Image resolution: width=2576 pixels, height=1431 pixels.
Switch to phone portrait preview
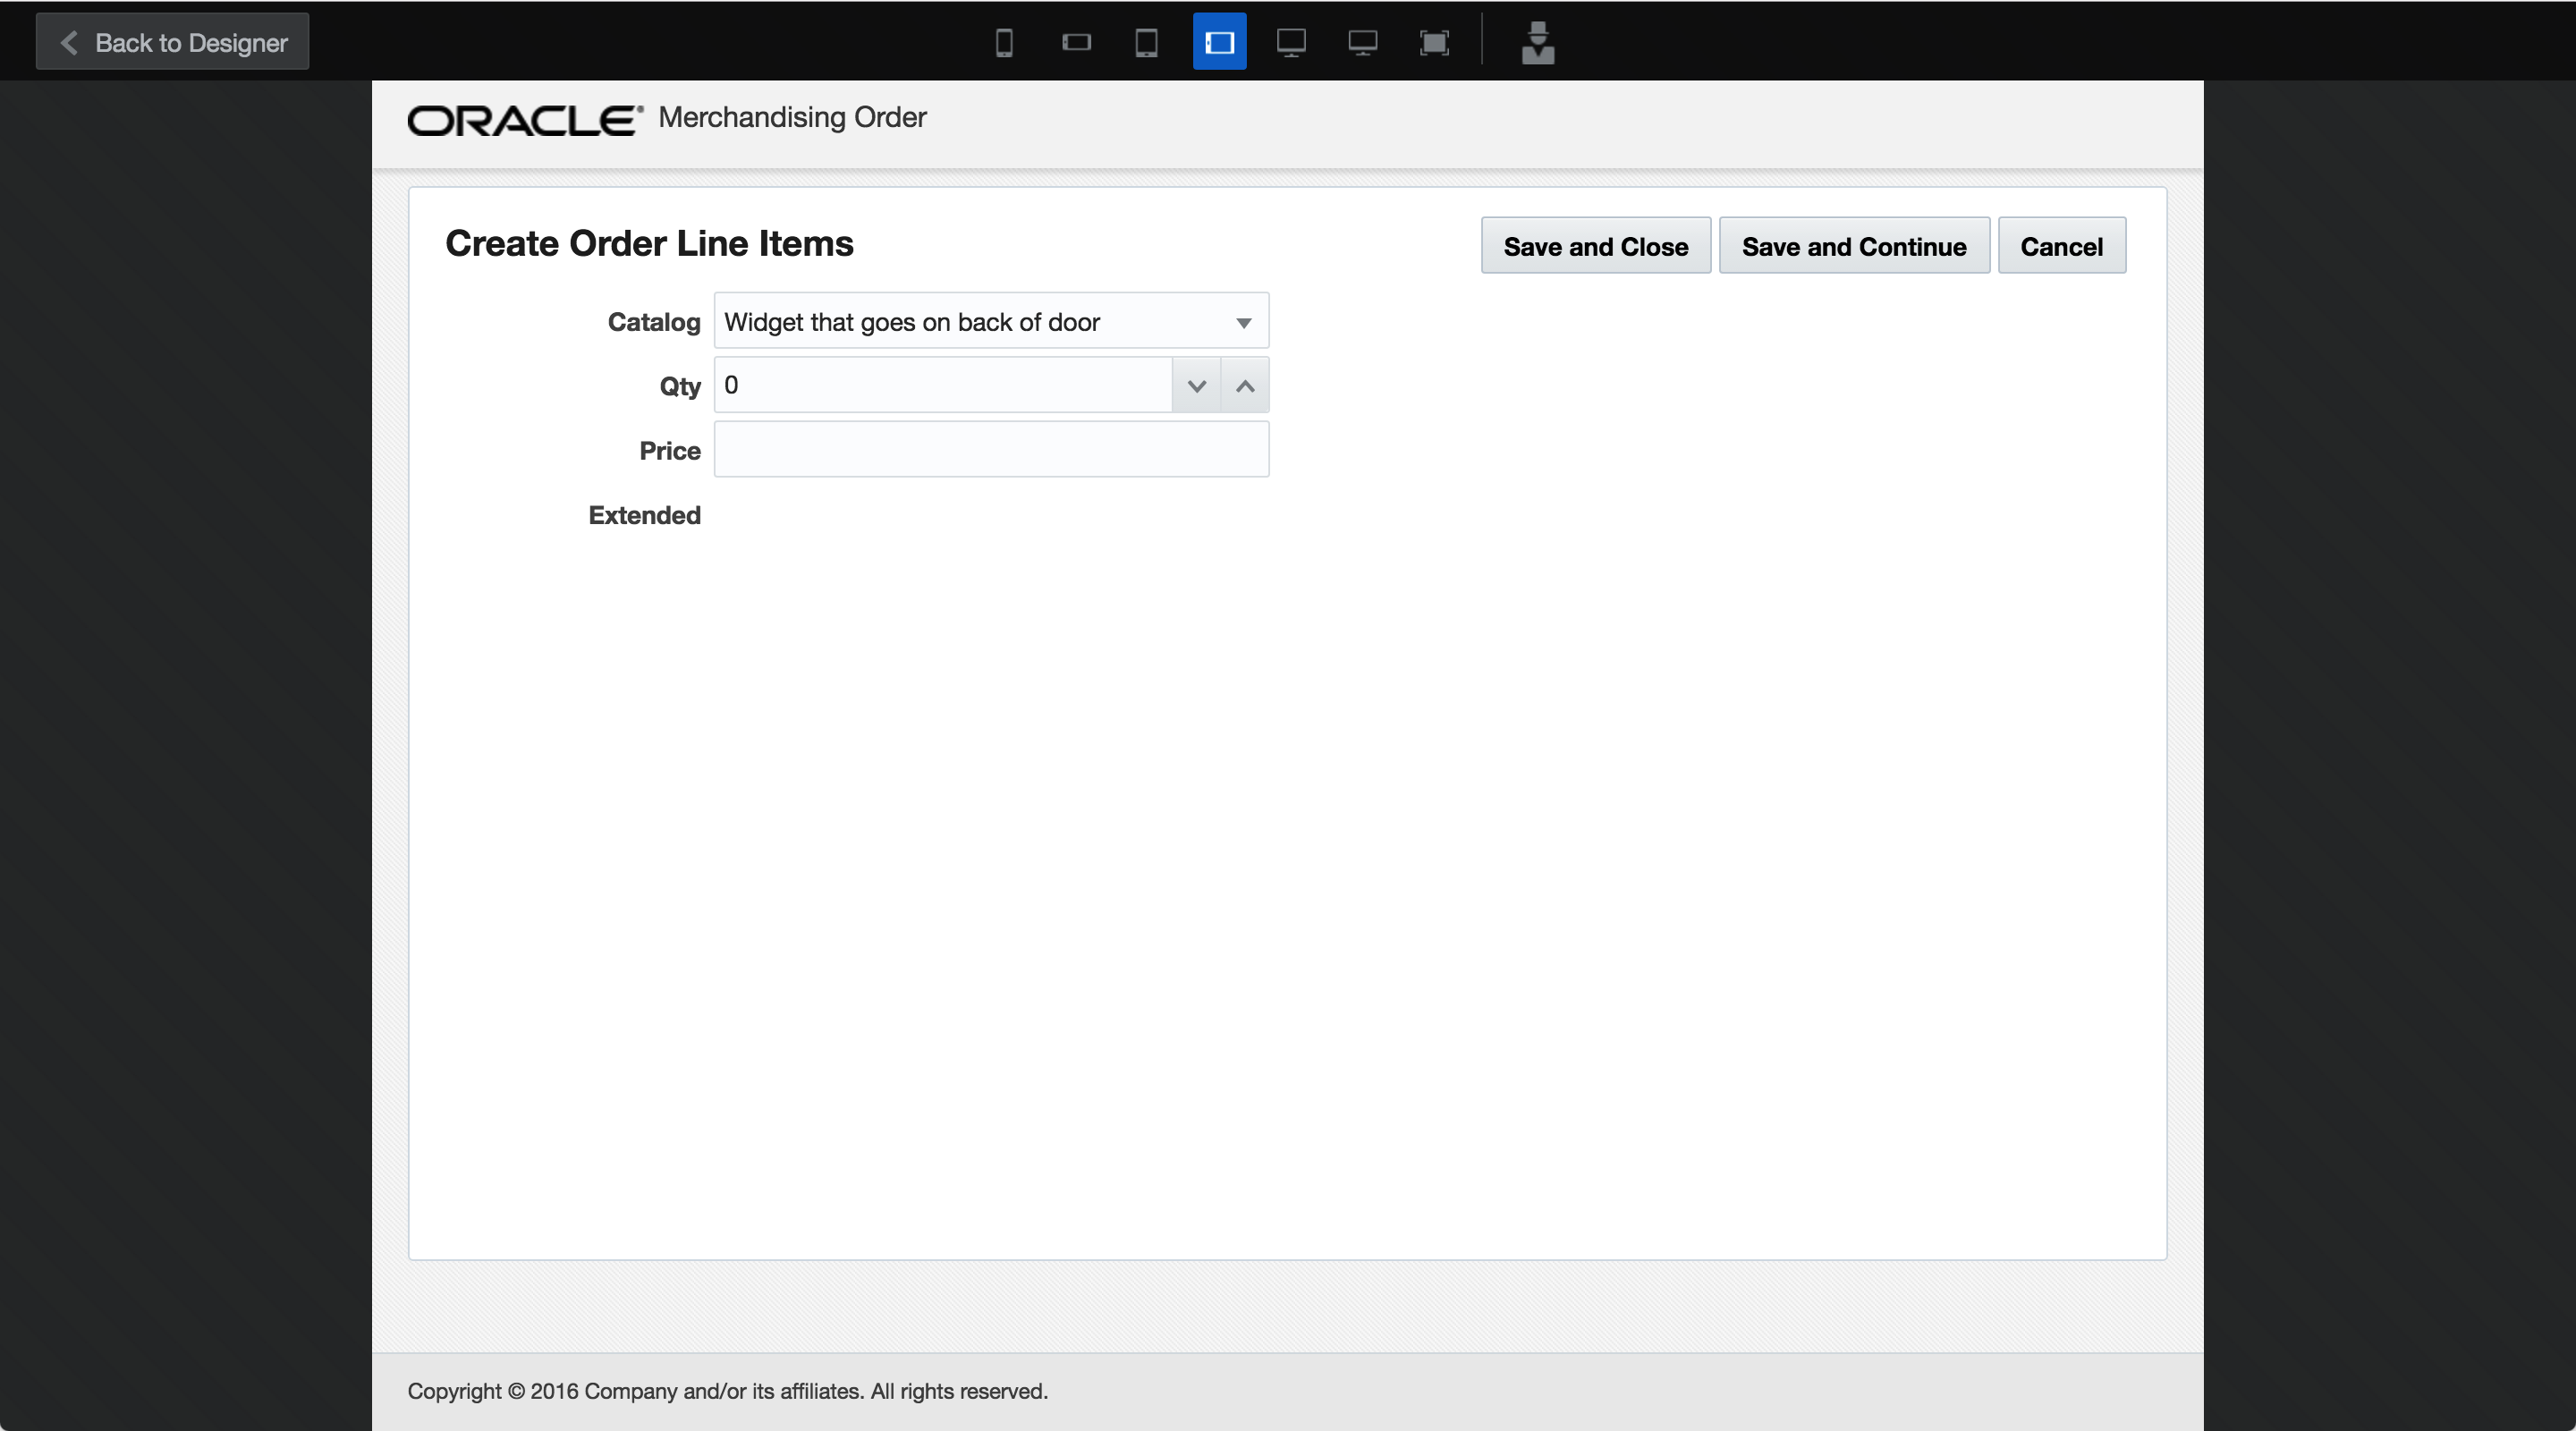point(1004,42)
